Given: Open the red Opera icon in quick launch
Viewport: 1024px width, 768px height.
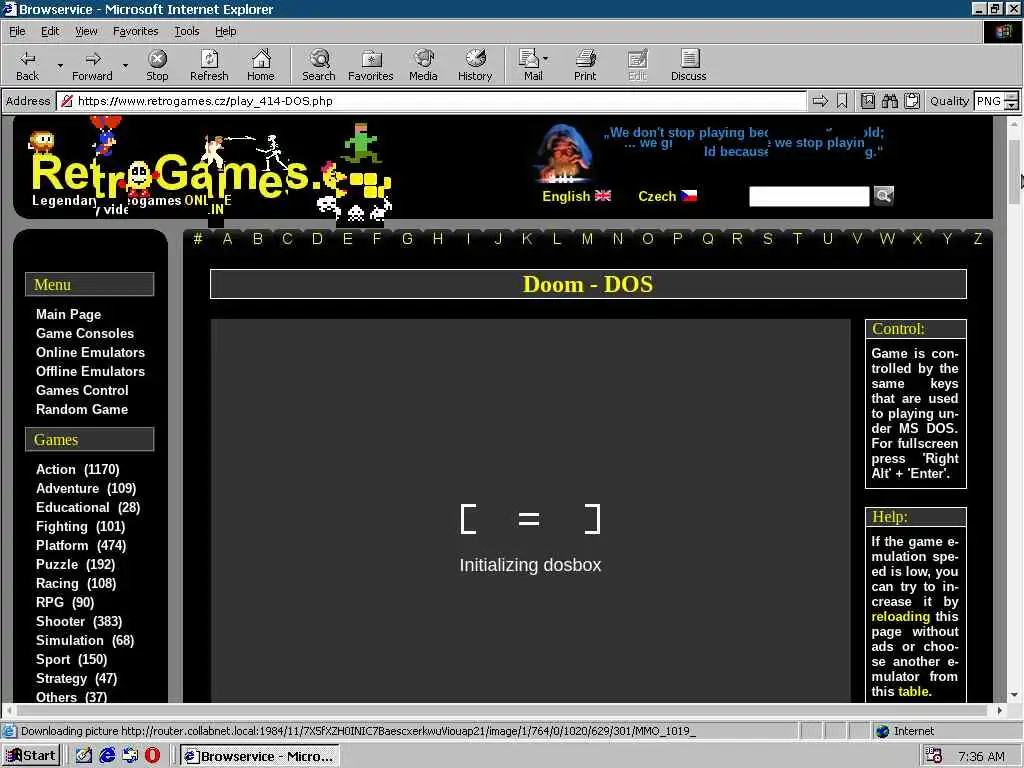Looking at the screenshot, I should (152, 755).
